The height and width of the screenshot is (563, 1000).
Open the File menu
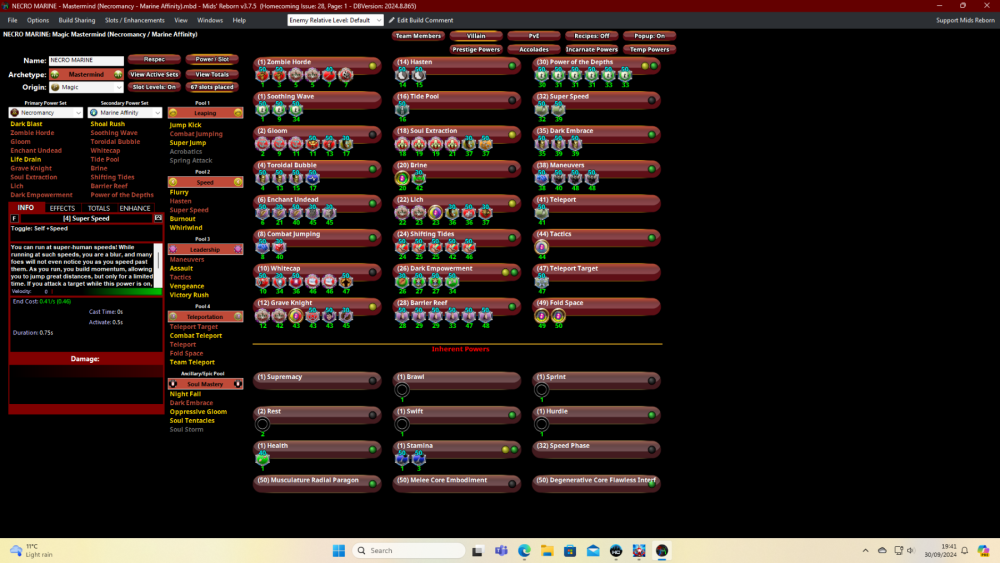[x=12, y=20]
